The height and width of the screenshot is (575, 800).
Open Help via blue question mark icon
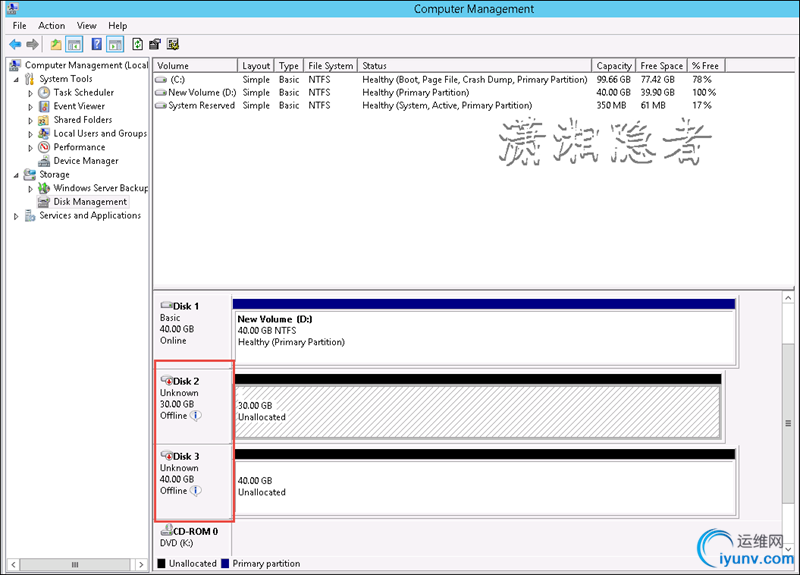coord(97,44)
